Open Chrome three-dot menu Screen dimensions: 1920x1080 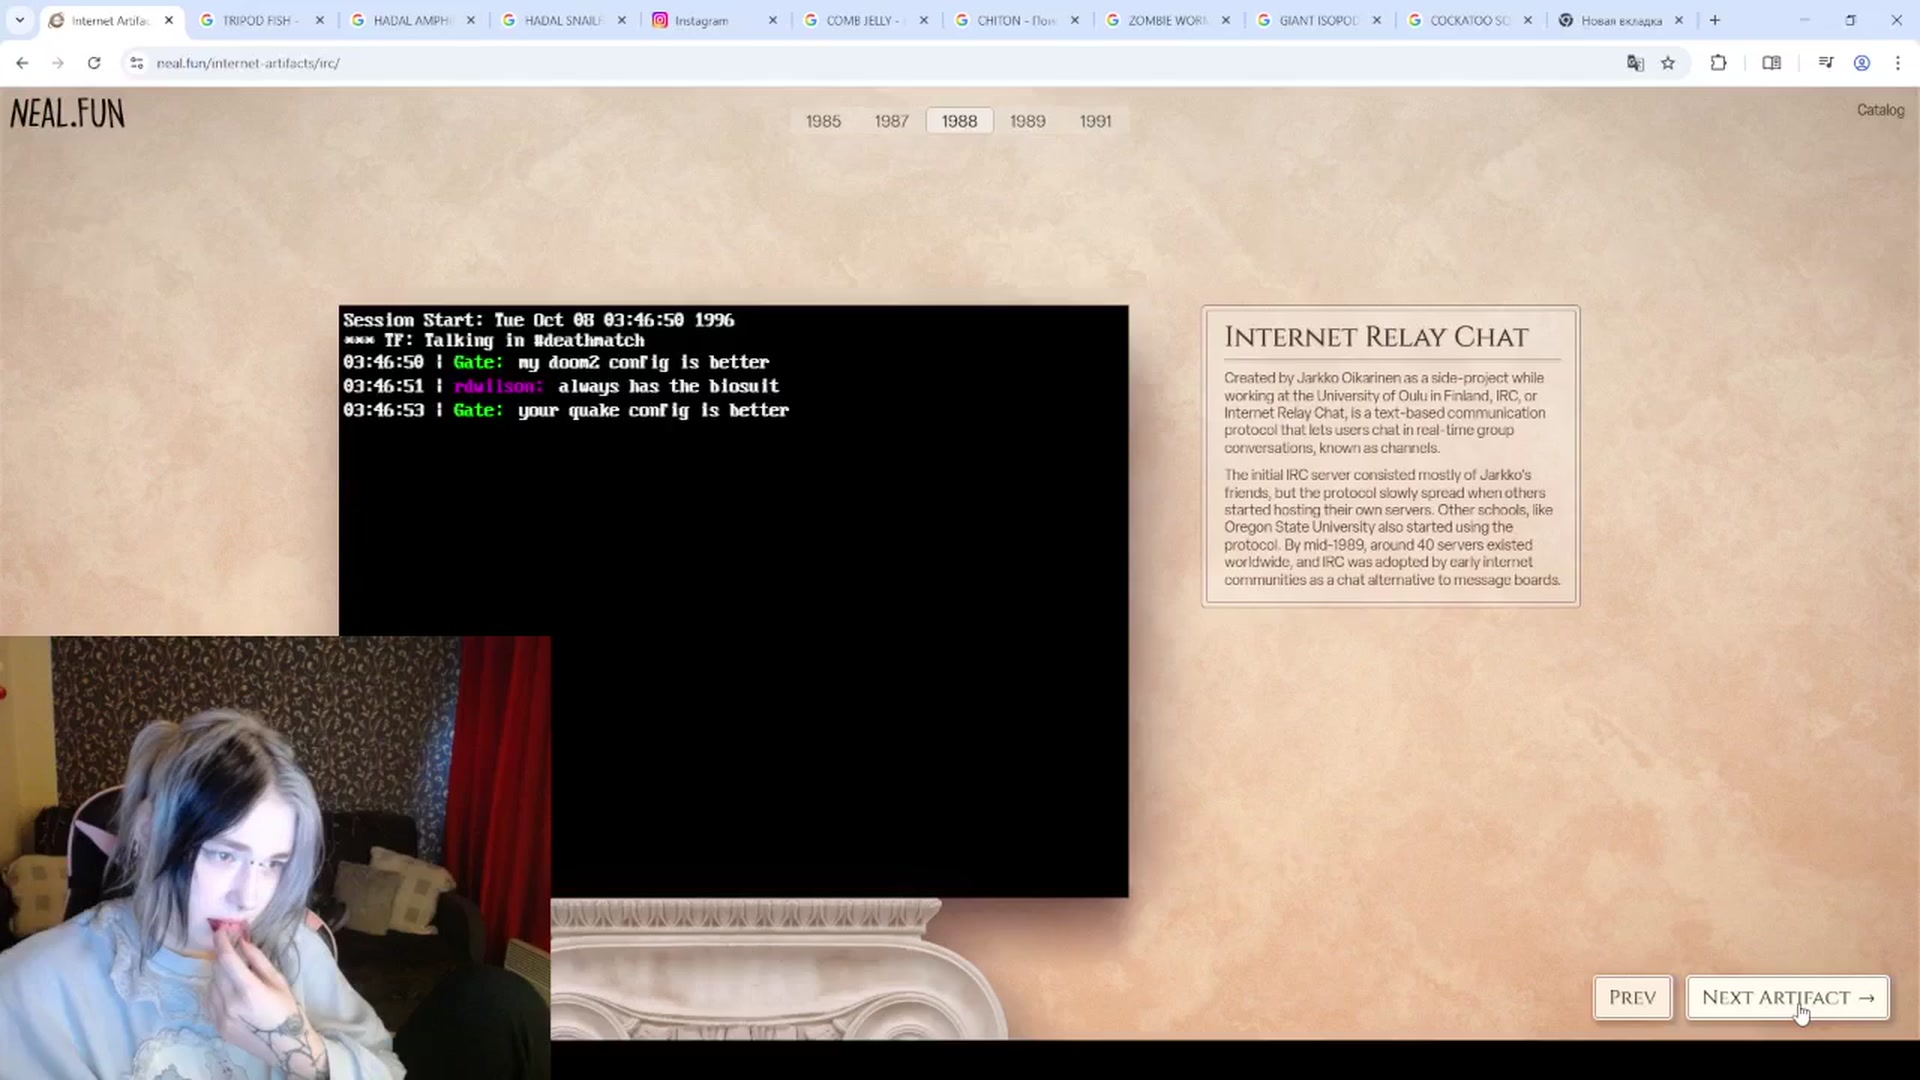pos(1898,63)
